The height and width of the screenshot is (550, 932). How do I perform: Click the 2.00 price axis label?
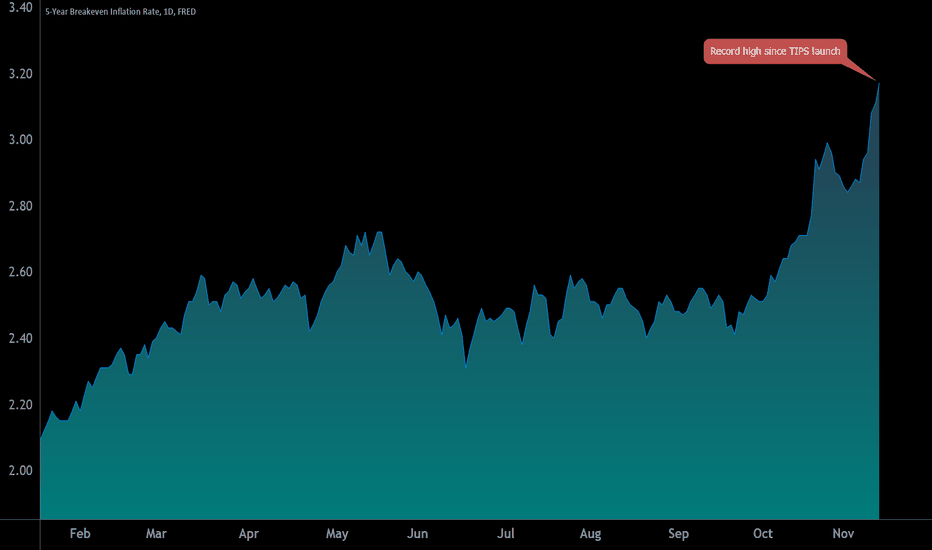point(21,470)
